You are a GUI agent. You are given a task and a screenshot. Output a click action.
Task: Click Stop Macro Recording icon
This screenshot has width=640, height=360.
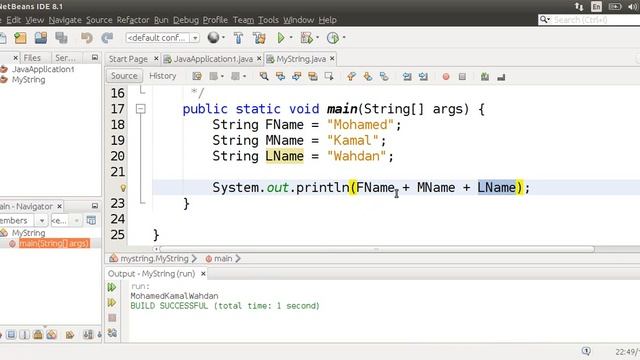[462, 76]
